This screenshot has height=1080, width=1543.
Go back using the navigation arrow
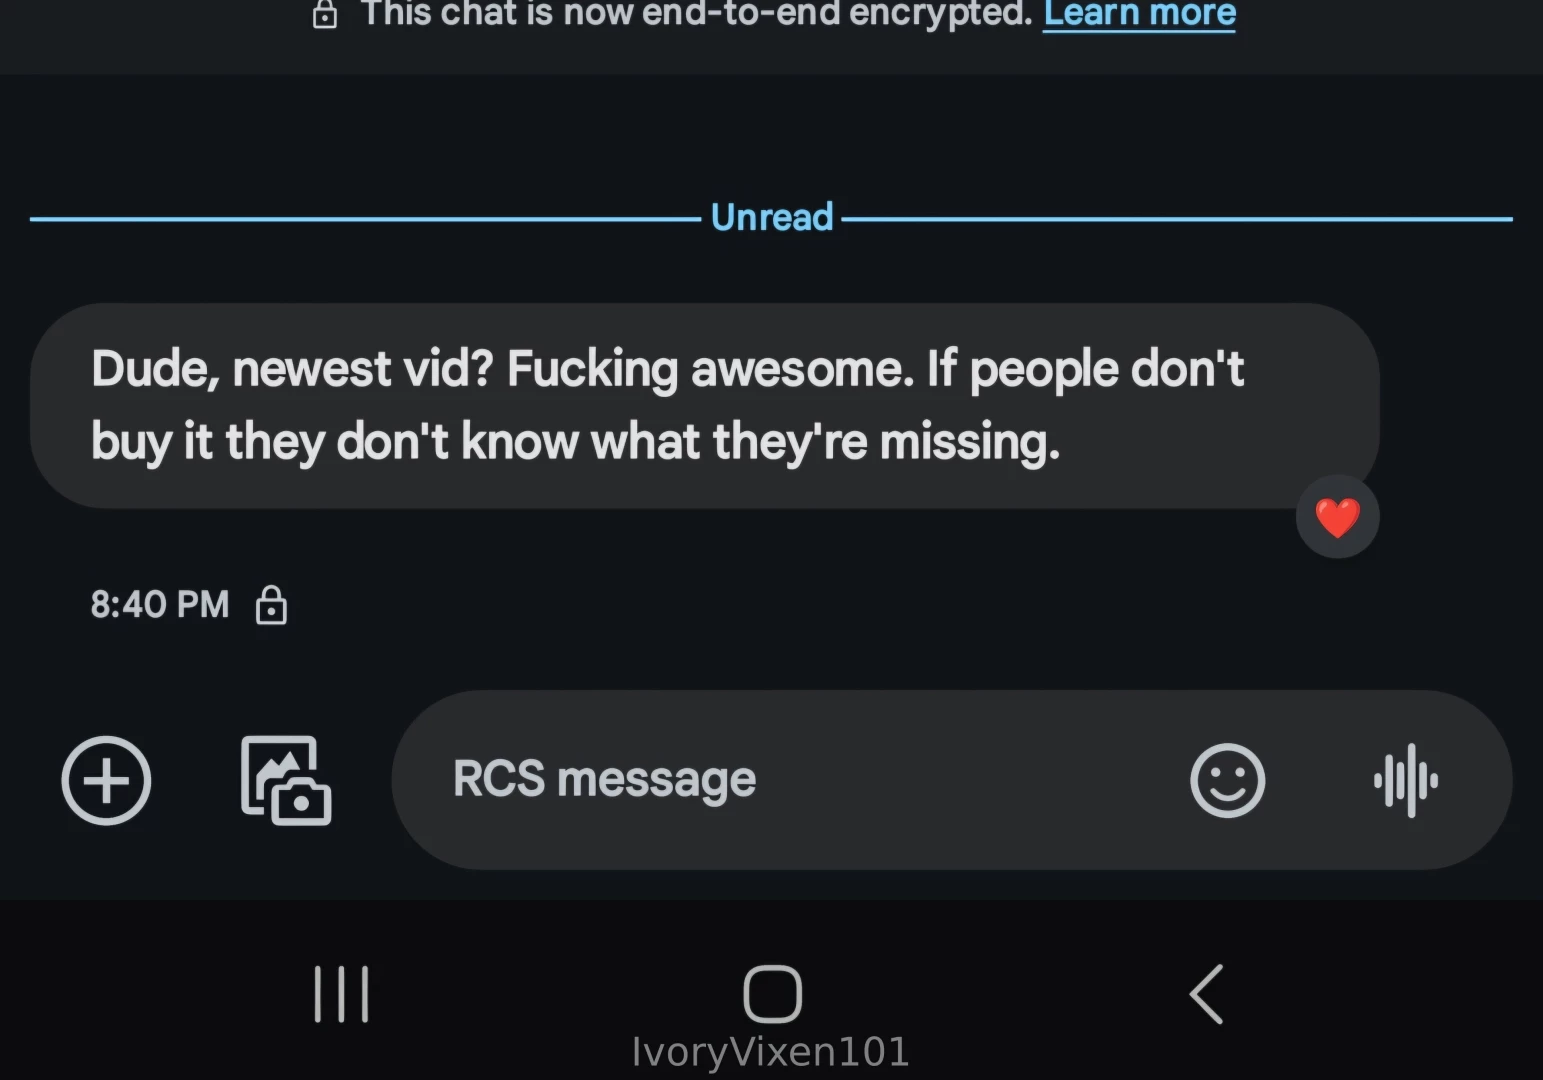(x=1206, y=994)
